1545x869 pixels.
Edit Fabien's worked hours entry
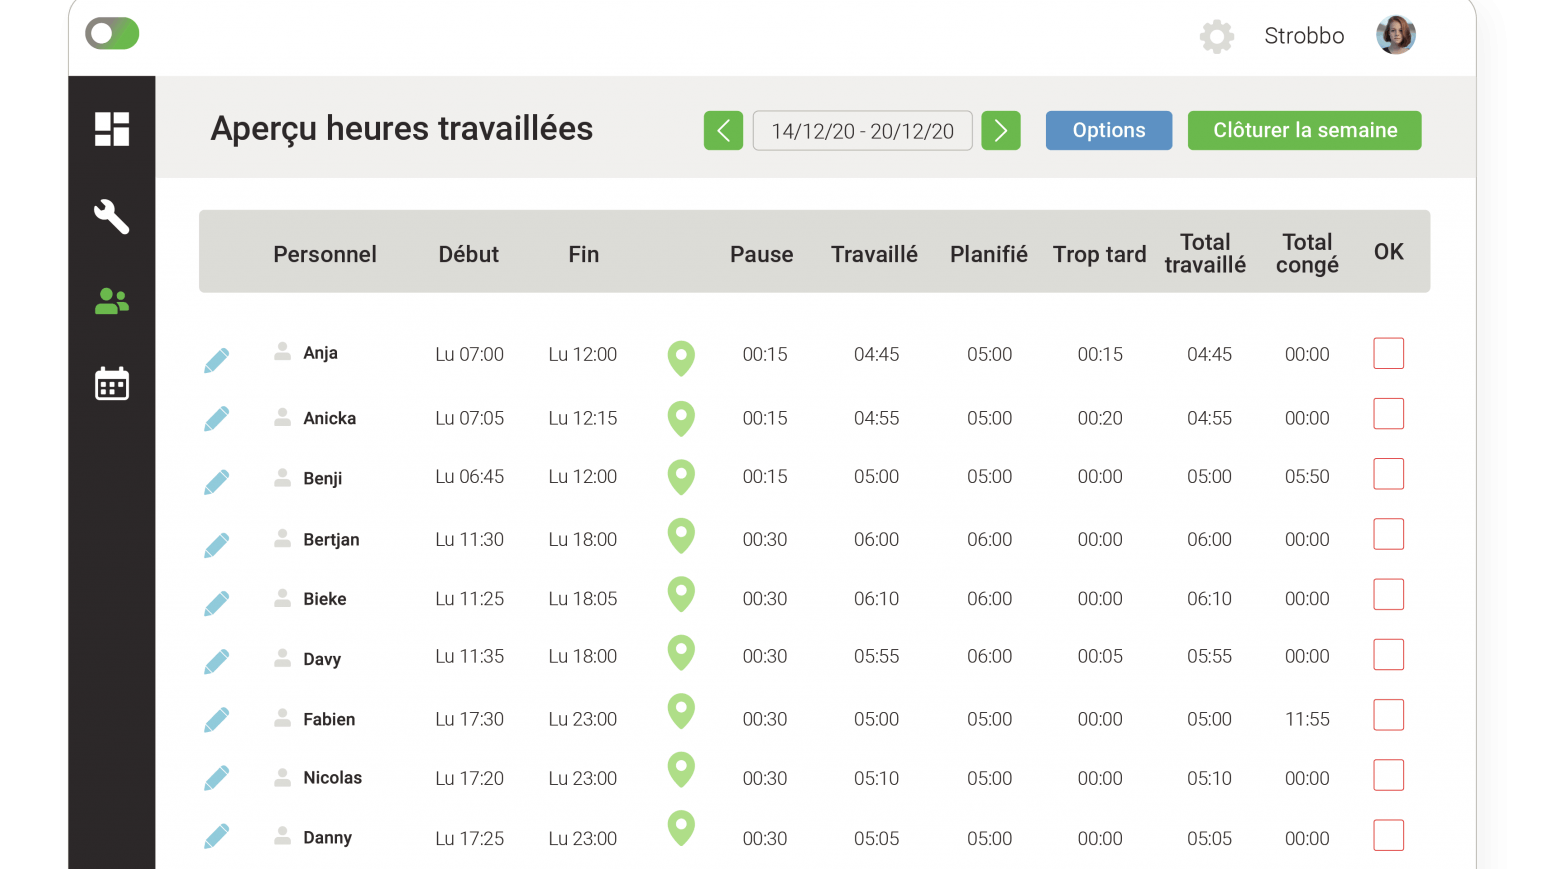[x=217, y=720]
